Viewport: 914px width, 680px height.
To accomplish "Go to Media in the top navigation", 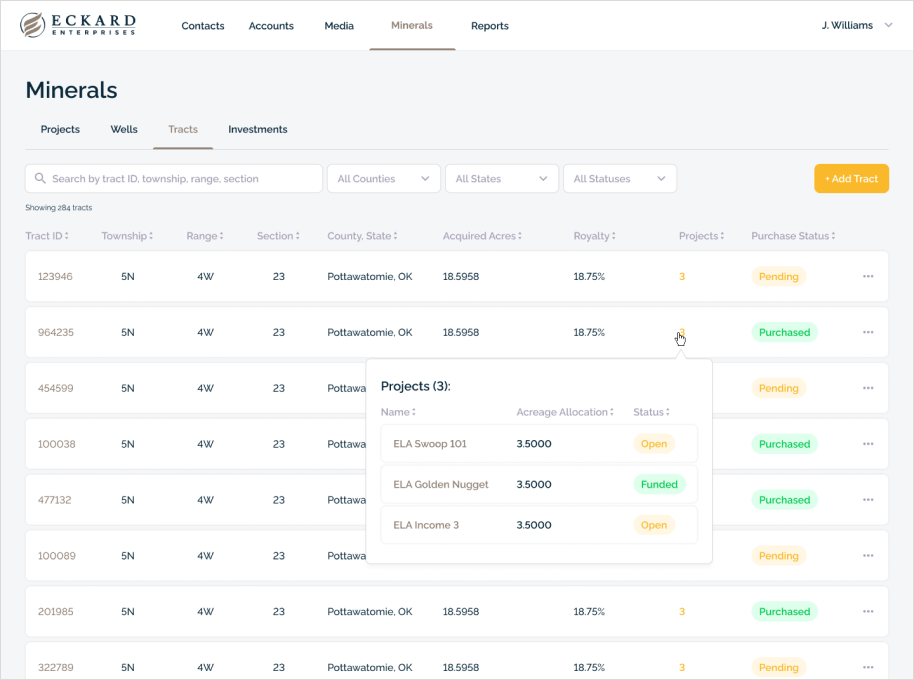I will 339,26.
